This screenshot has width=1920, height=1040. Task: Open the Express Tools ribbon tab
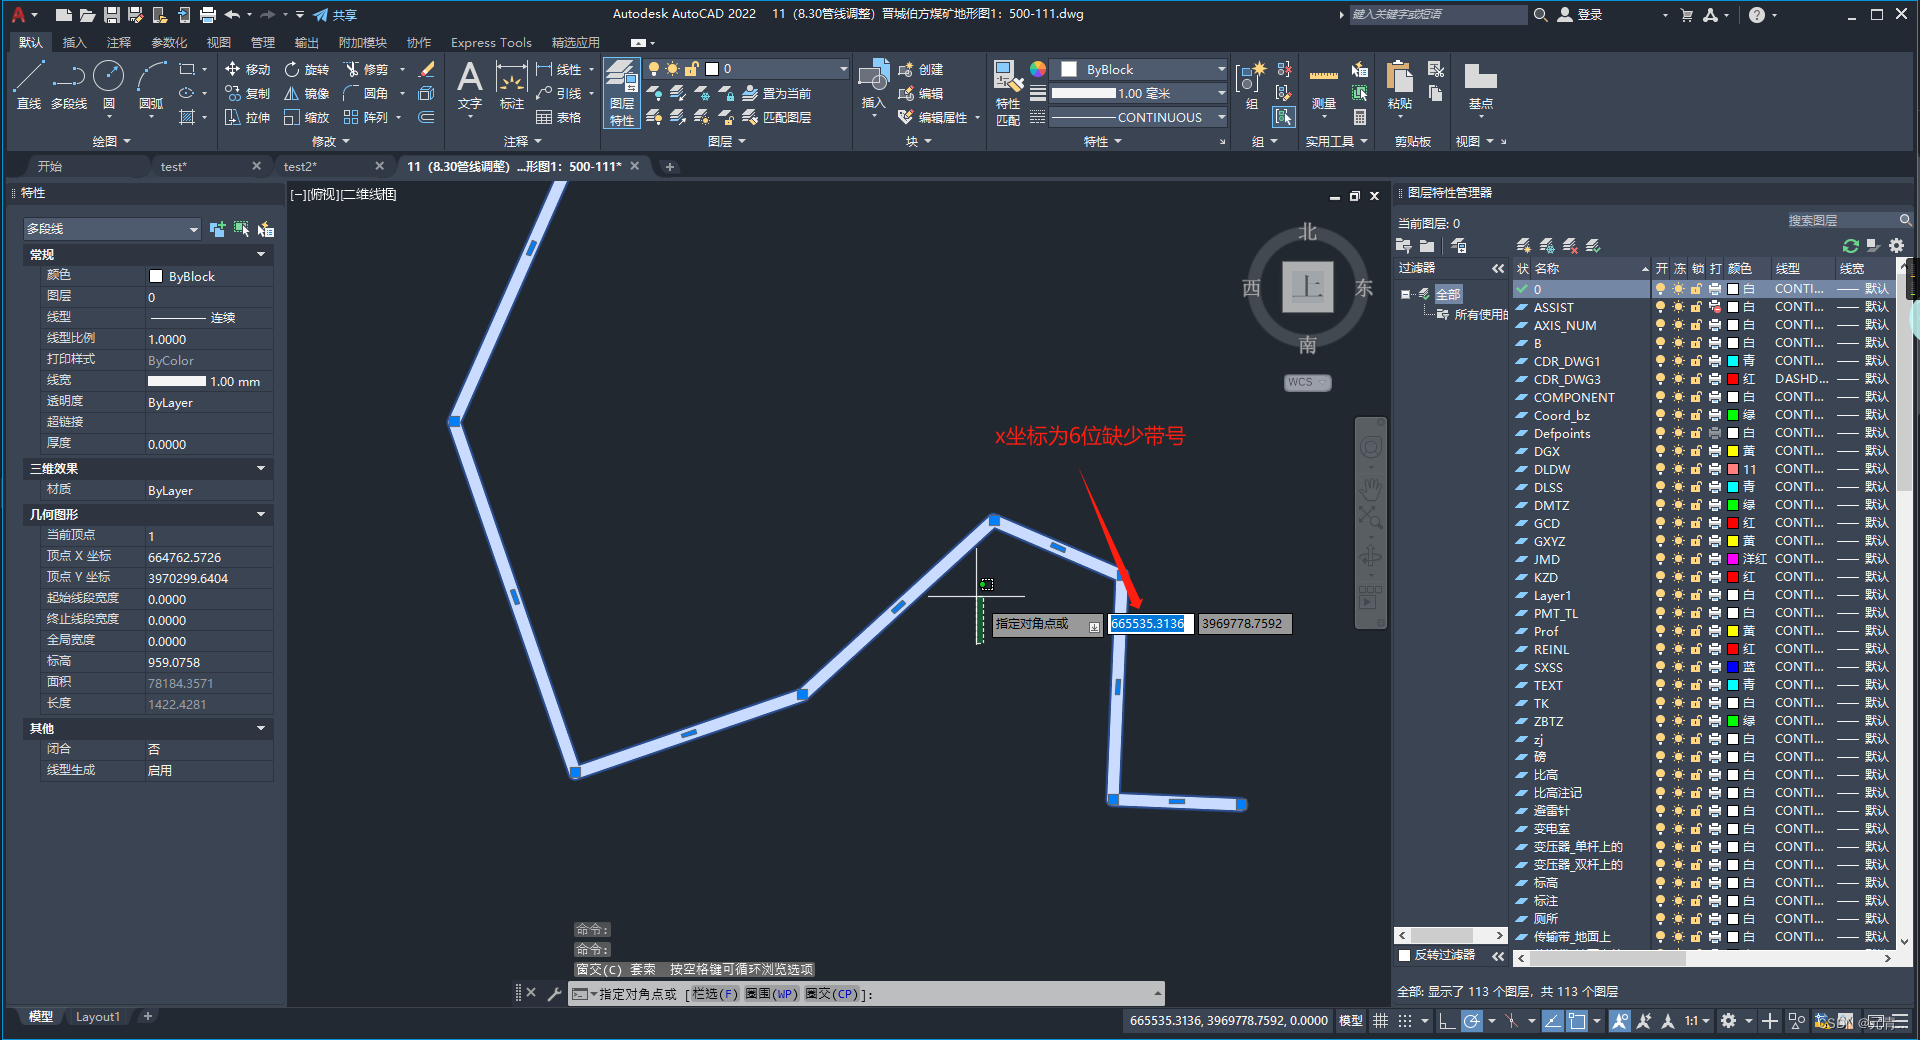coord(491,42)
